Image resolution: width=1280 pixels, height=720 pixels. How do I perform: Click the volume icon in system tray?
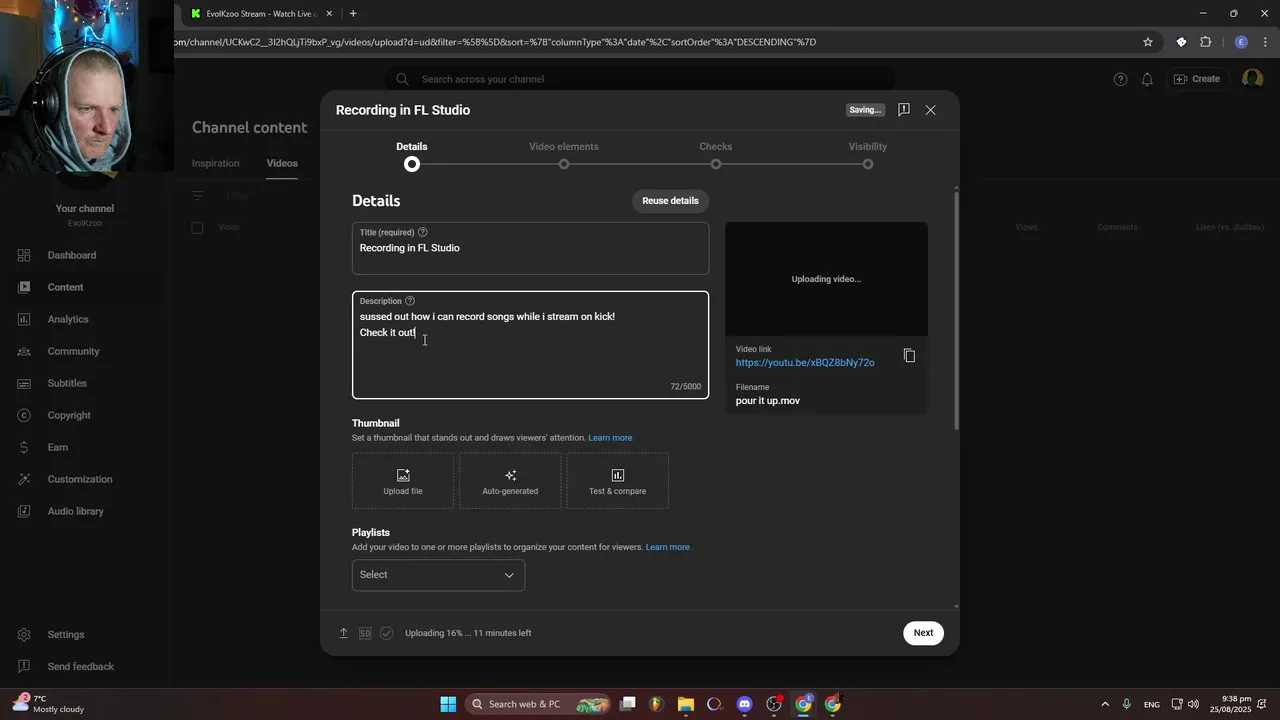[1193, 704]
